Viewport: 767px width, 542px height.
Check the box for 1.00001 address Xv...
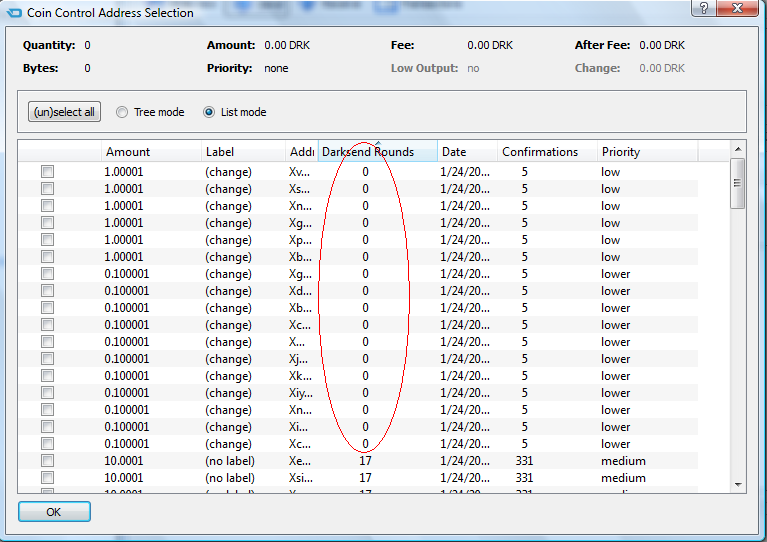pyautogui.click(x=47, y=172)
